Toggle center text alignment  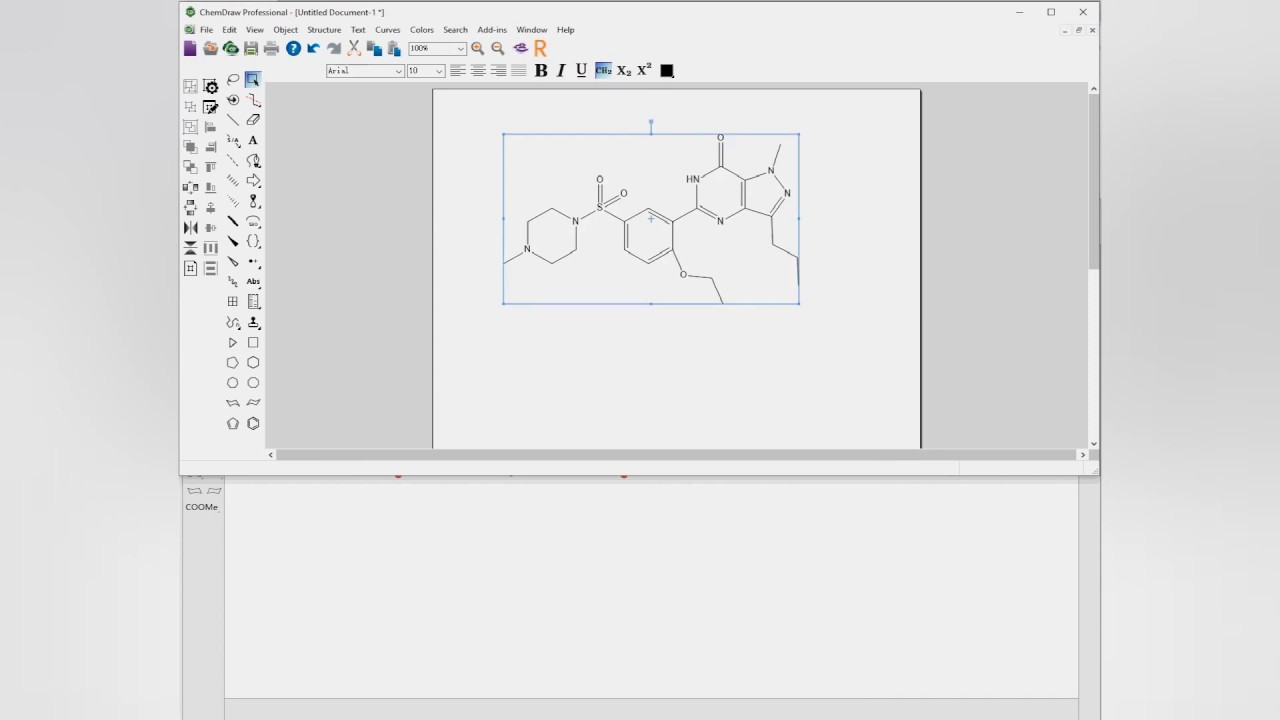478,70
